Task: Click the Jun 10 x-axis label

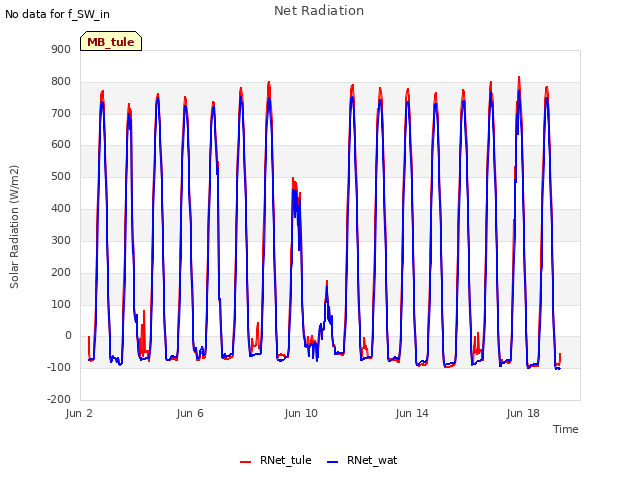Action: [301, 413]
